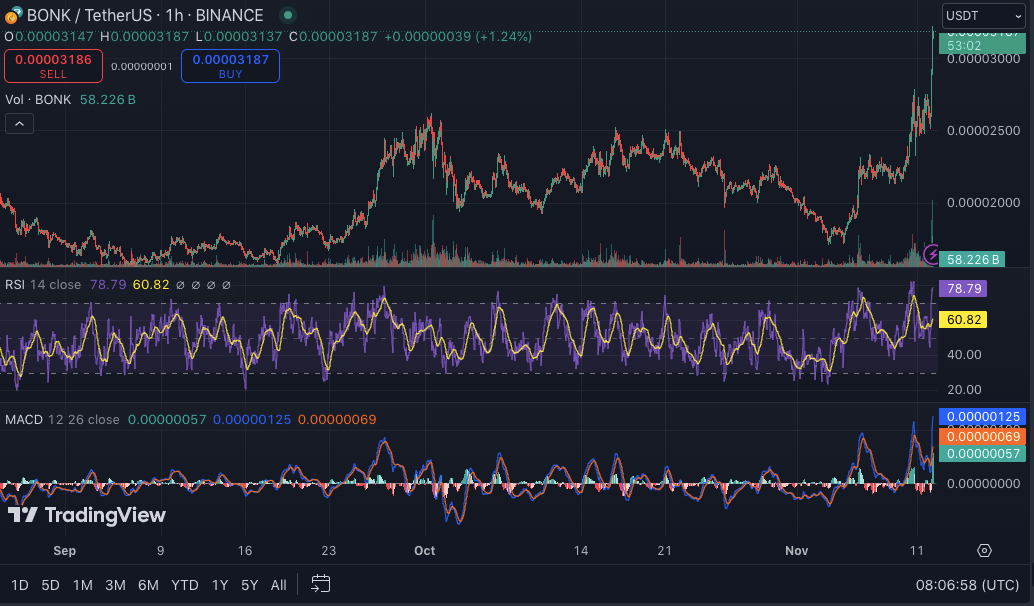Click the volume tag 58.226 B on axis
This screenshot has height=606, width=1034.
click(x=972, y=259)
